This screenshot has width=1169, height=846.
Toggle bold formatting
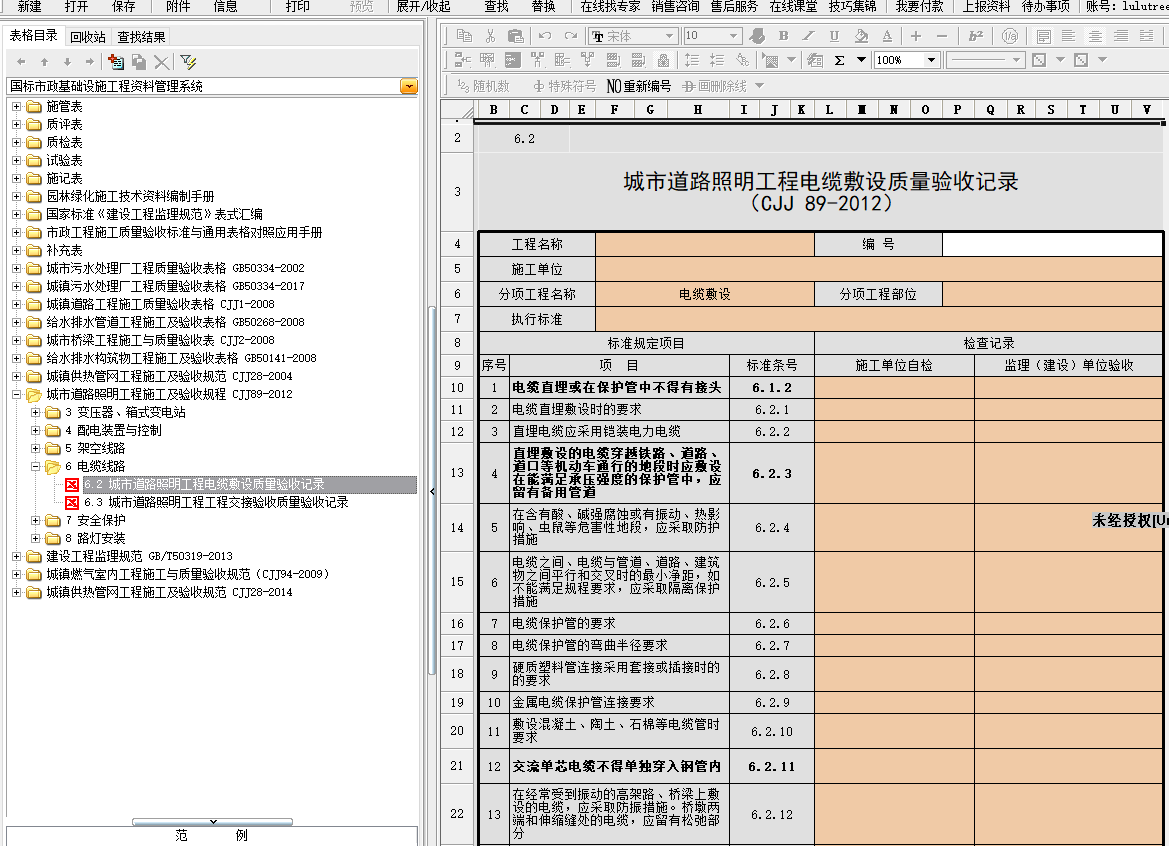pos(783,36)
